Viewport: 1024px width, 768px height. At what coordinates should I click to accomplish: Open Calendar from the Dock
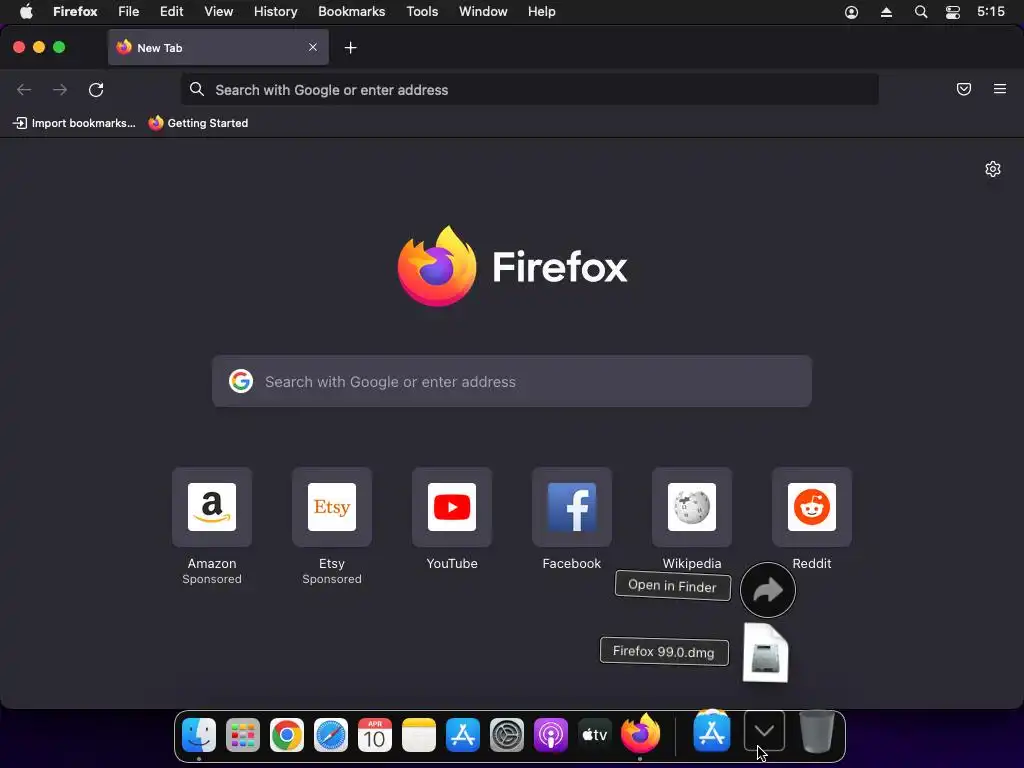375,735
